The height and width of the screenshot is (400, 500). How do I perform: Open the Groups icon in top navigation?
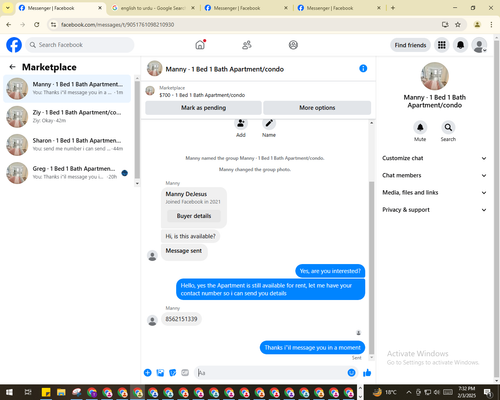click(293, 45)
